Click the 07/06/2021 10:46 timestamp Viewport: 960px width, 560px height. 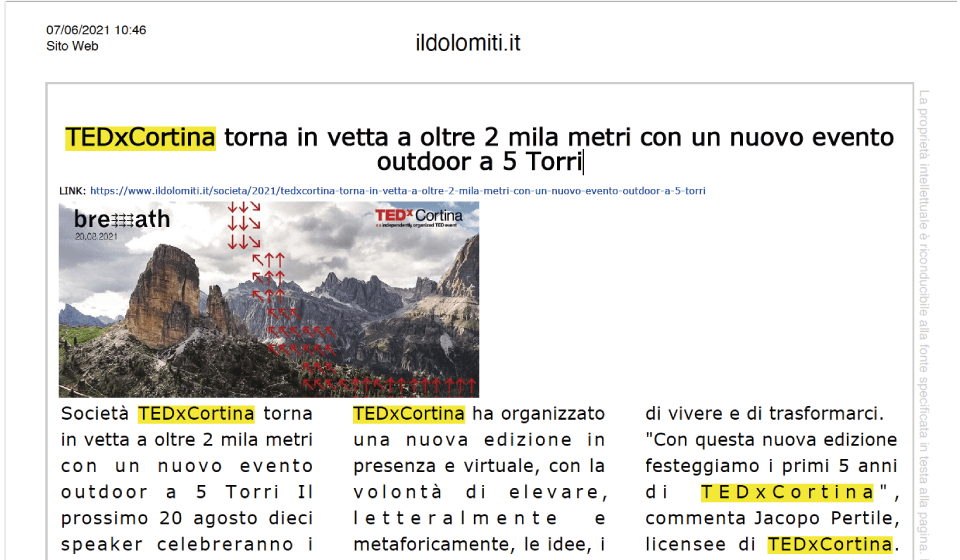pos(96,30)
